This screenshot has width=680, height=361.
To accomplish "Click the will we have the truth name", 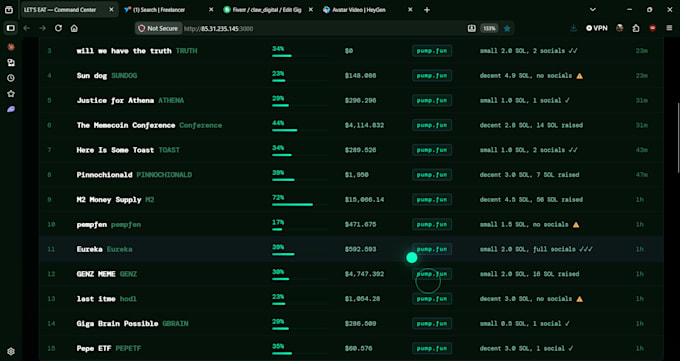I will (124, 51).
